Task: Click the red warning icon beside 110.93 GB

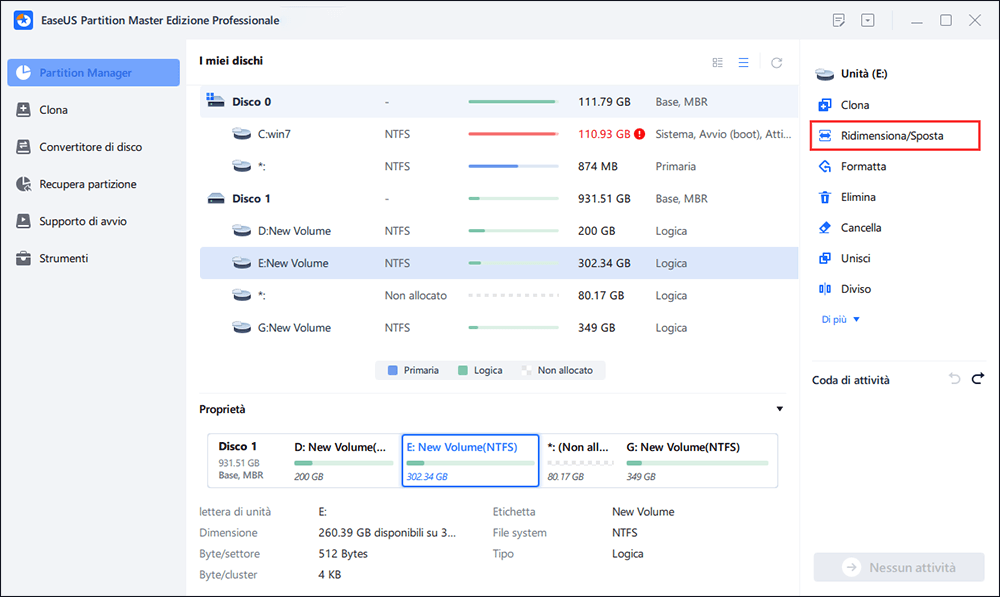Action: click(639, 134)
